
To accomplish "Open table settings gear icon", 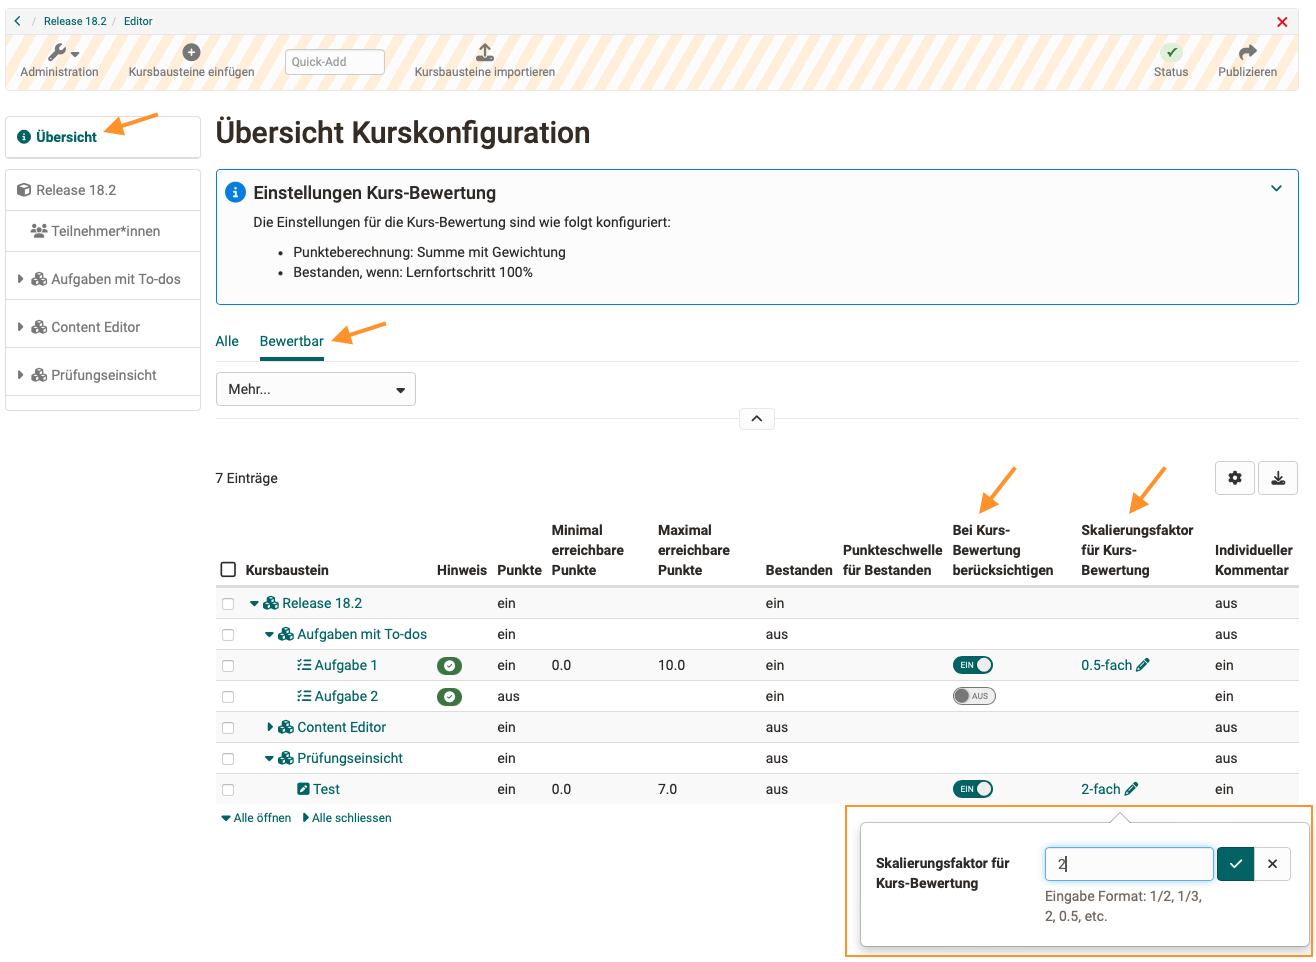I will (x=1235, y=478).
